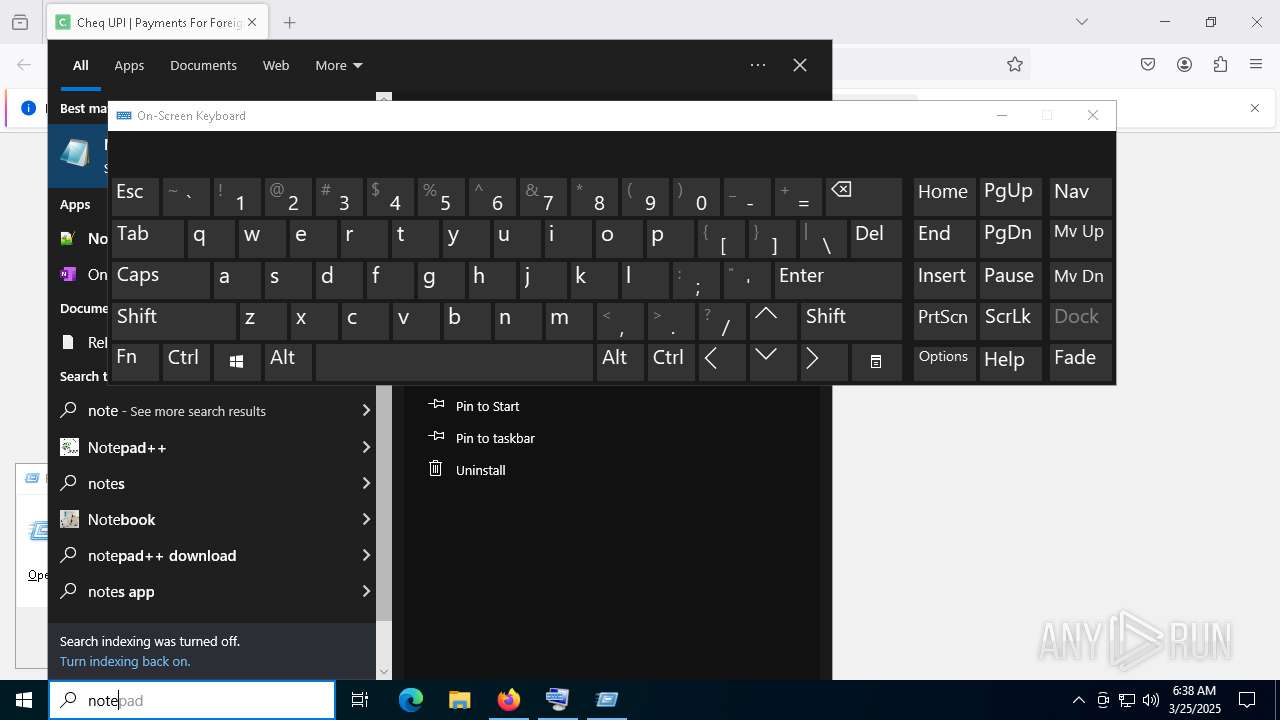Toggle the right Shift key
1280x720 pixels.
coord(851,321)
